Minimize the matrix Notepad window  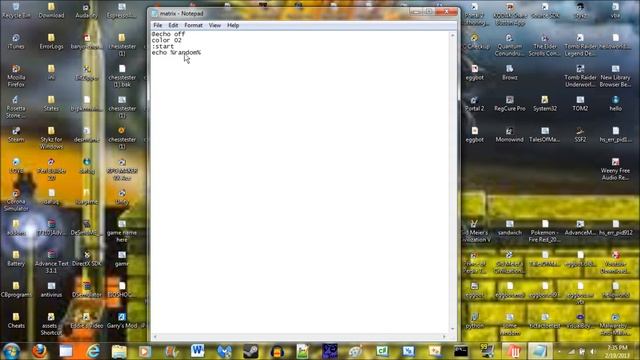416,12
